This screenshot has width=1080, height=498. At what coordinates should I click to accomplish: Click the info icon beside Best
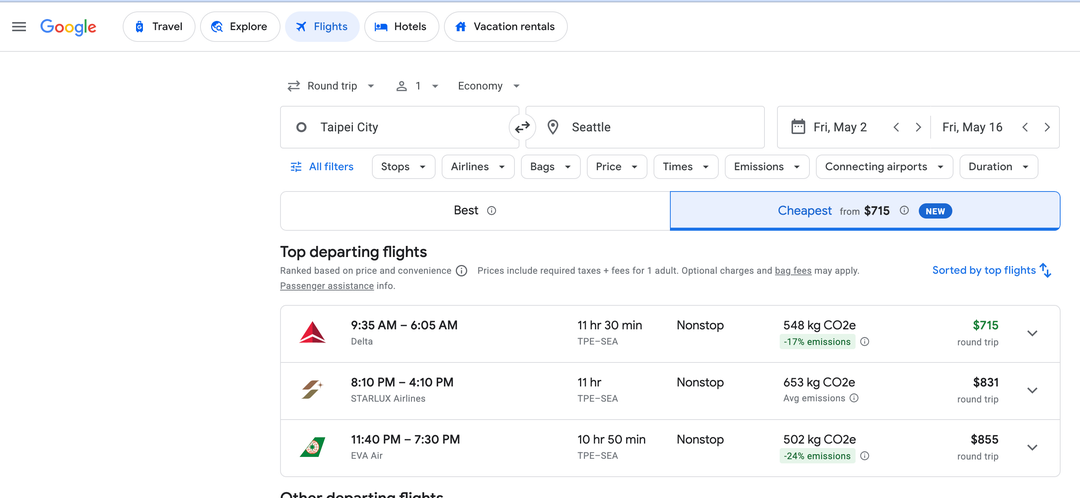click(x=491, y=211)
